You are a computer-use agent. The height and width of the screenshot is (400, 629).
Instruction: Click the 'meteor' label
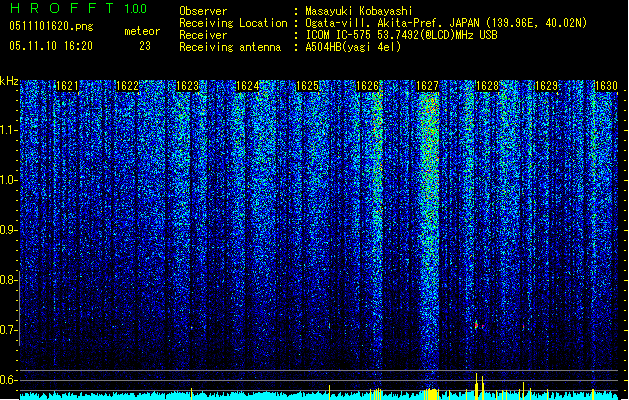[142, 31]
